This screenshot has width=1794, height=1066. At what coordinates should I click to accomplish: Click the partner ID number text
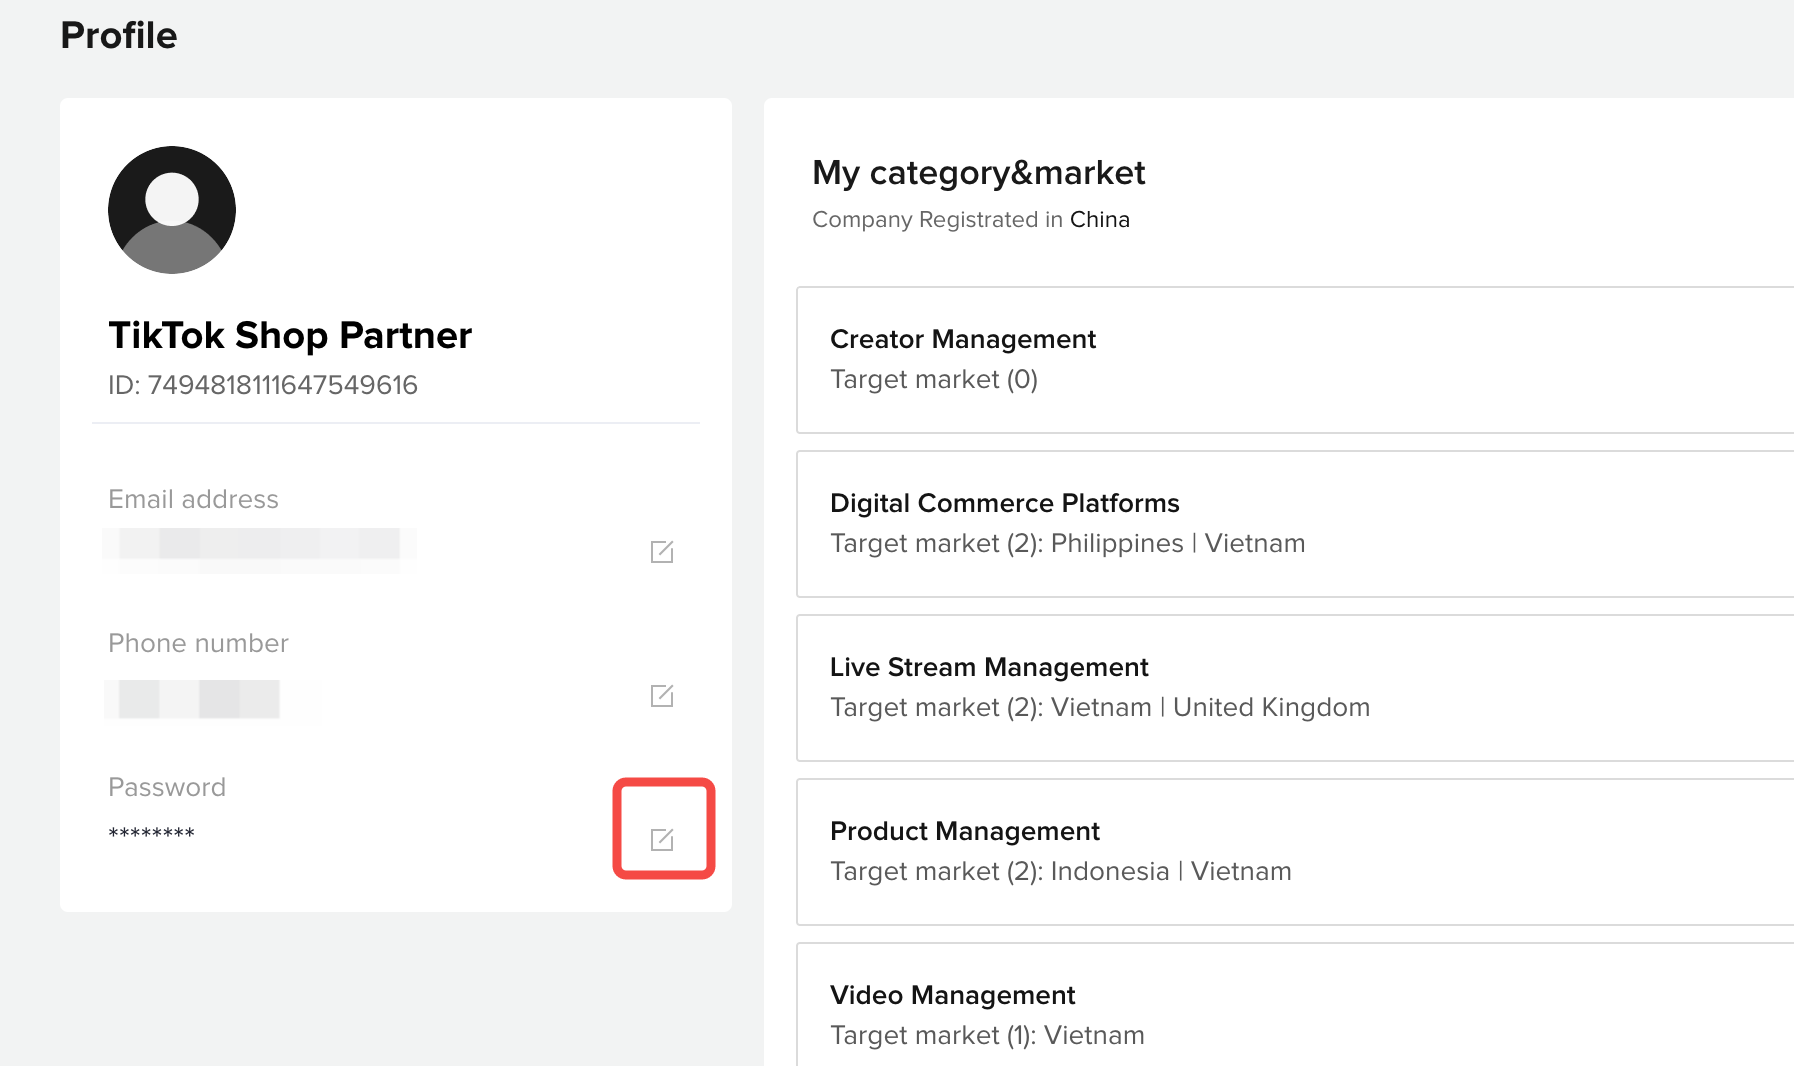(262, 384)
